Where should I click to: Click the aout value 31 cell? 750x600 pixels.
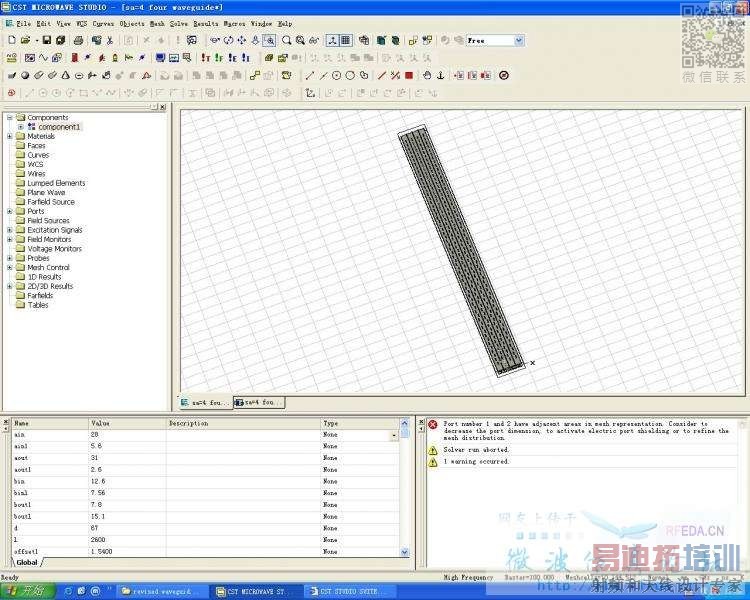94,458
